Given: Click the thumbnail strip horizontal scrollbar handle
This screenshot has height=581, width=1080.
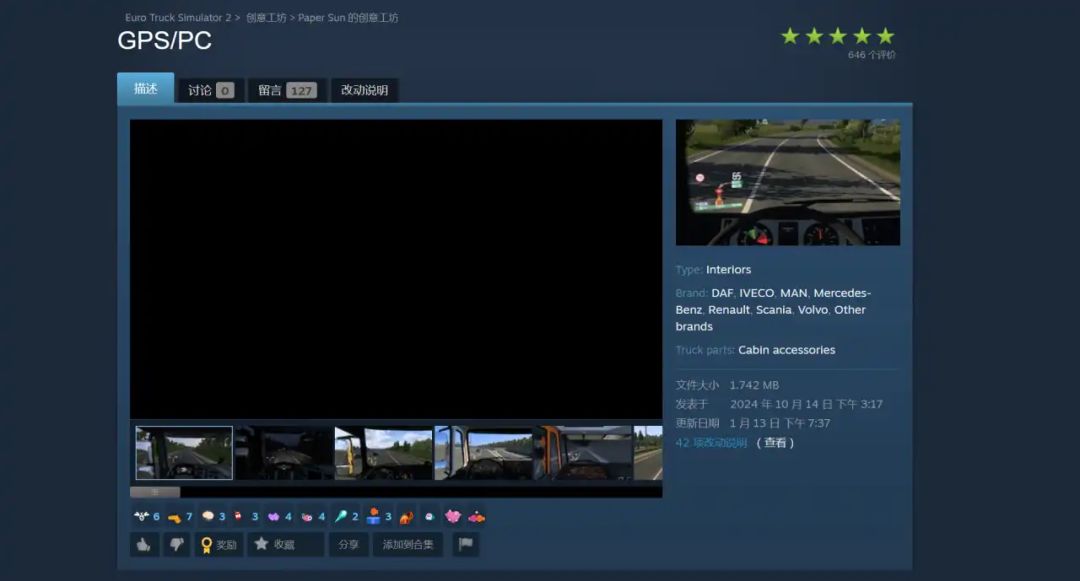Looking at the screenshot, I should tap(155, 492).
